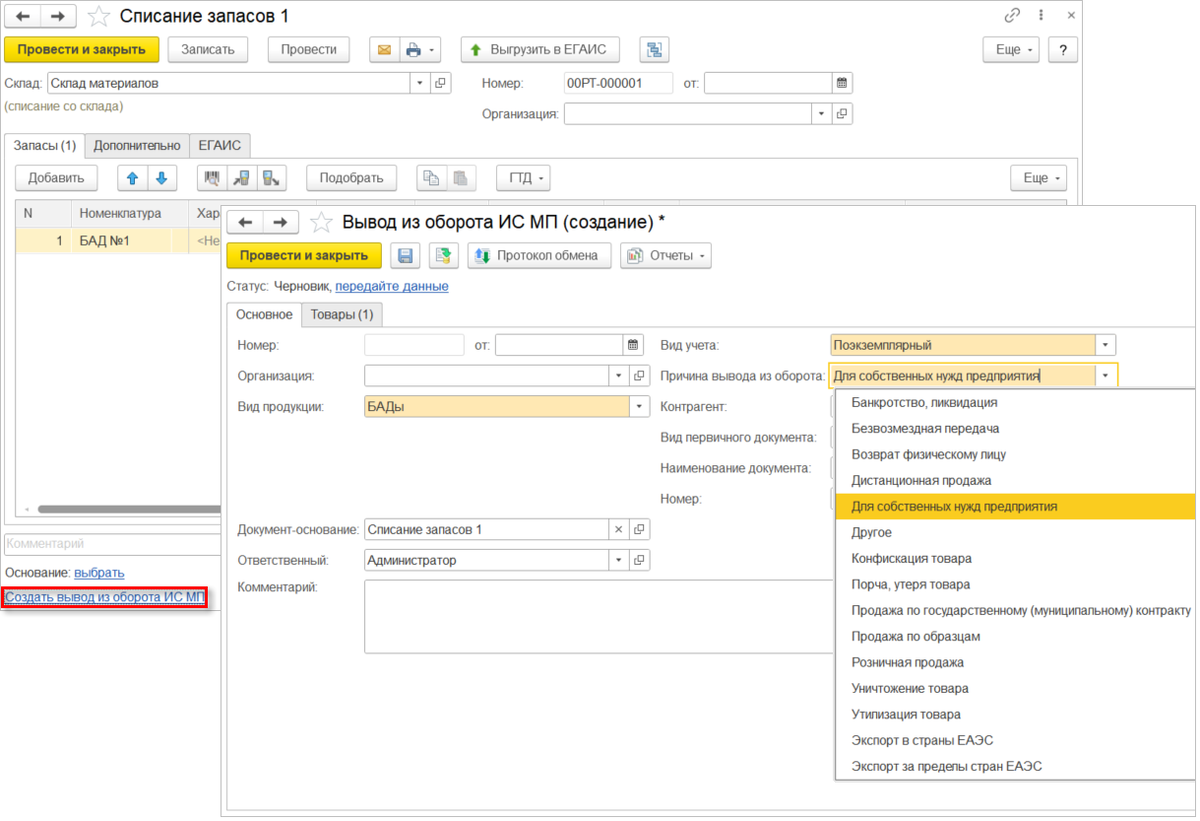The height and width of the screenshot is (821, 1200).
Task: Copy link icon in Списание запасов title bar
Action: point(1013,16)
